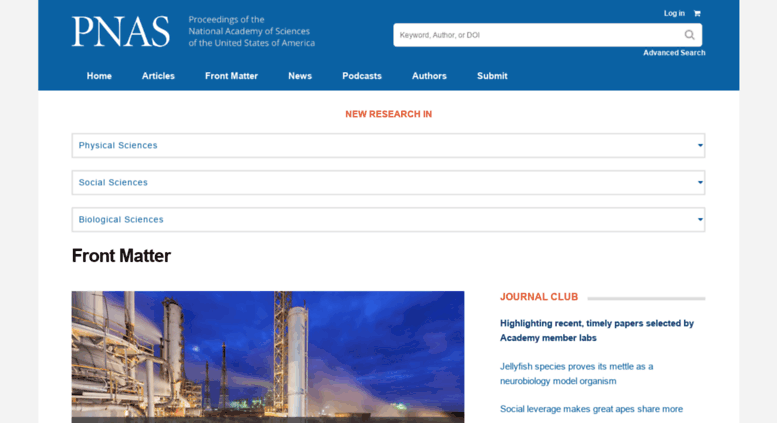Expand the Social Sciences dropdown
Viewport: 777px width, 423px height.
388,182
